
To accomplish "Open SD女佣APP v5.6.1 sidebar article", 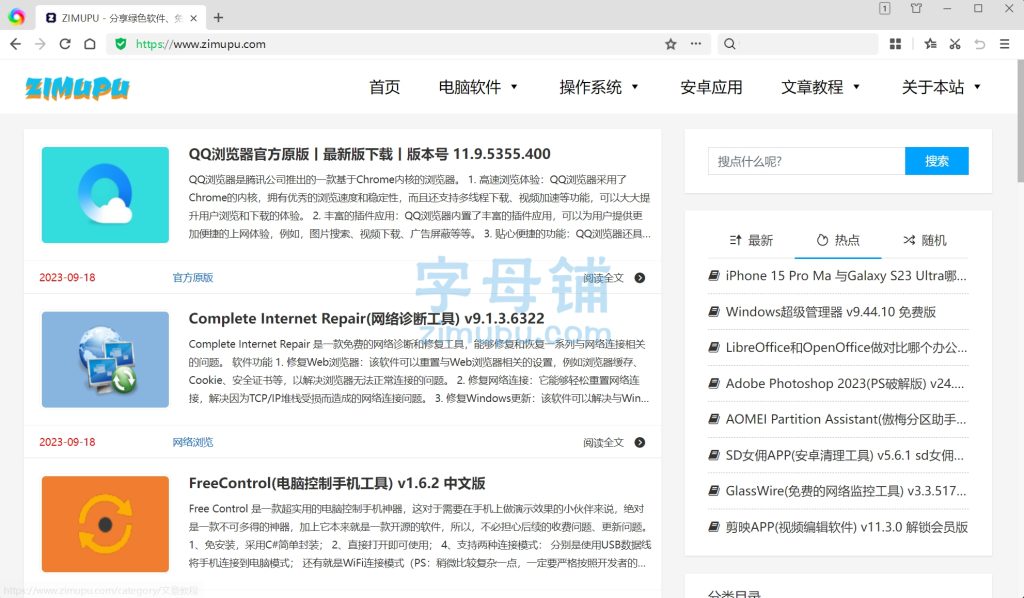I will [844, 455].
